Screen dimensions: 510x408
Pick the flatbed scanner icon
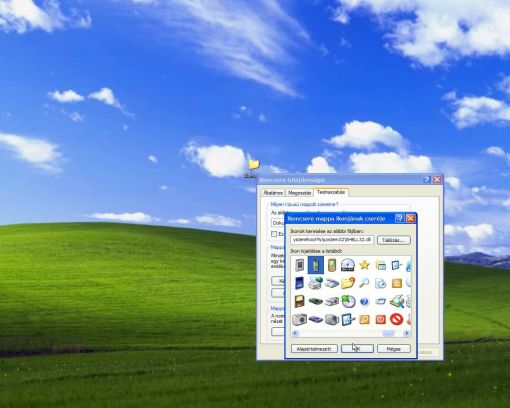[x=332, y=283]
